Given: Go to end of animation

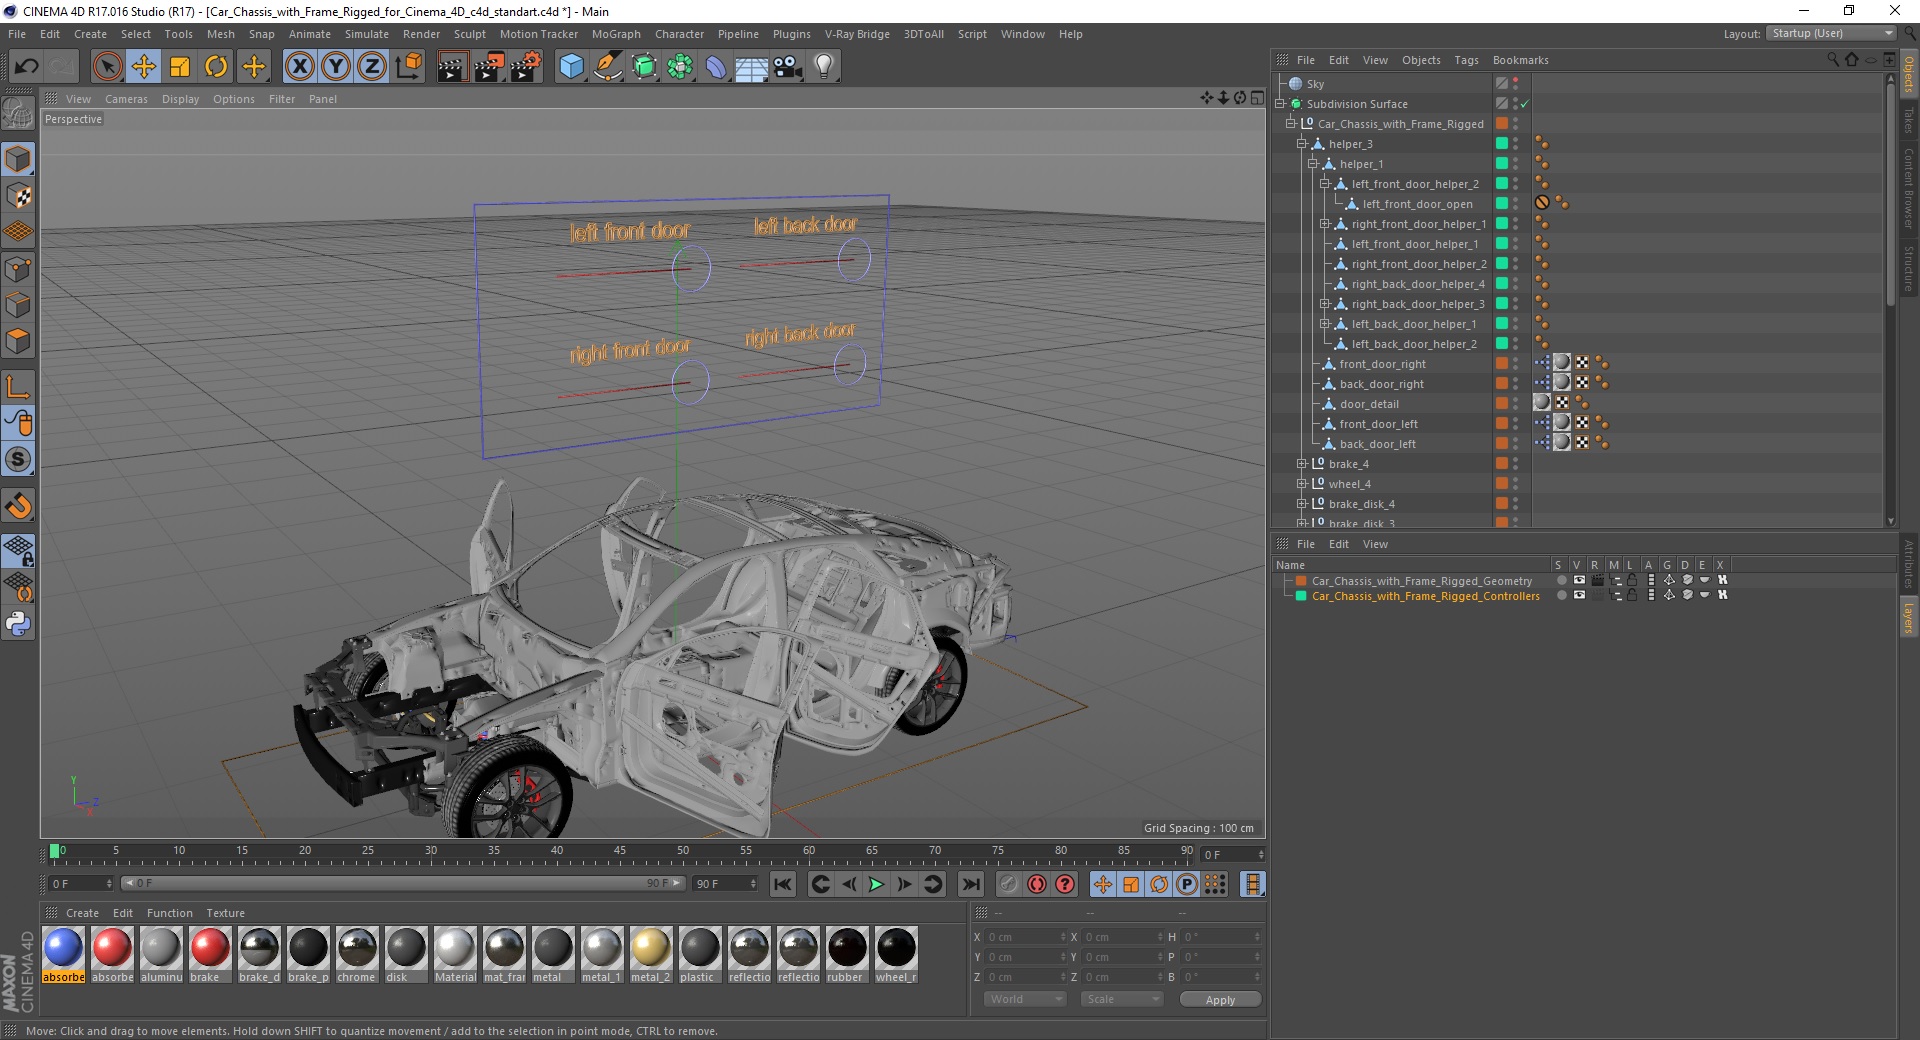Looking at the screenshot, I should pos(970,884).
